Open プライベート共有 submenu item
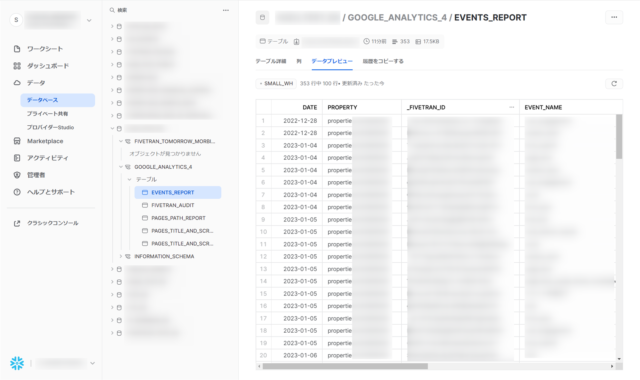This screenshot has height=380, width=640. 47,114
